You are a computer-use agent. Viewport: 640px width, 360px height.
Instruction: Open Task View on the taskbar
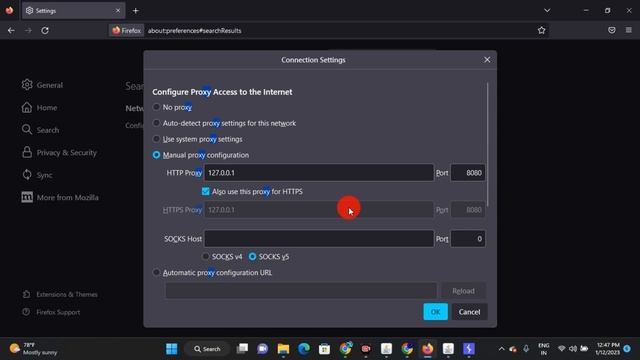click(x=242, y=349)
